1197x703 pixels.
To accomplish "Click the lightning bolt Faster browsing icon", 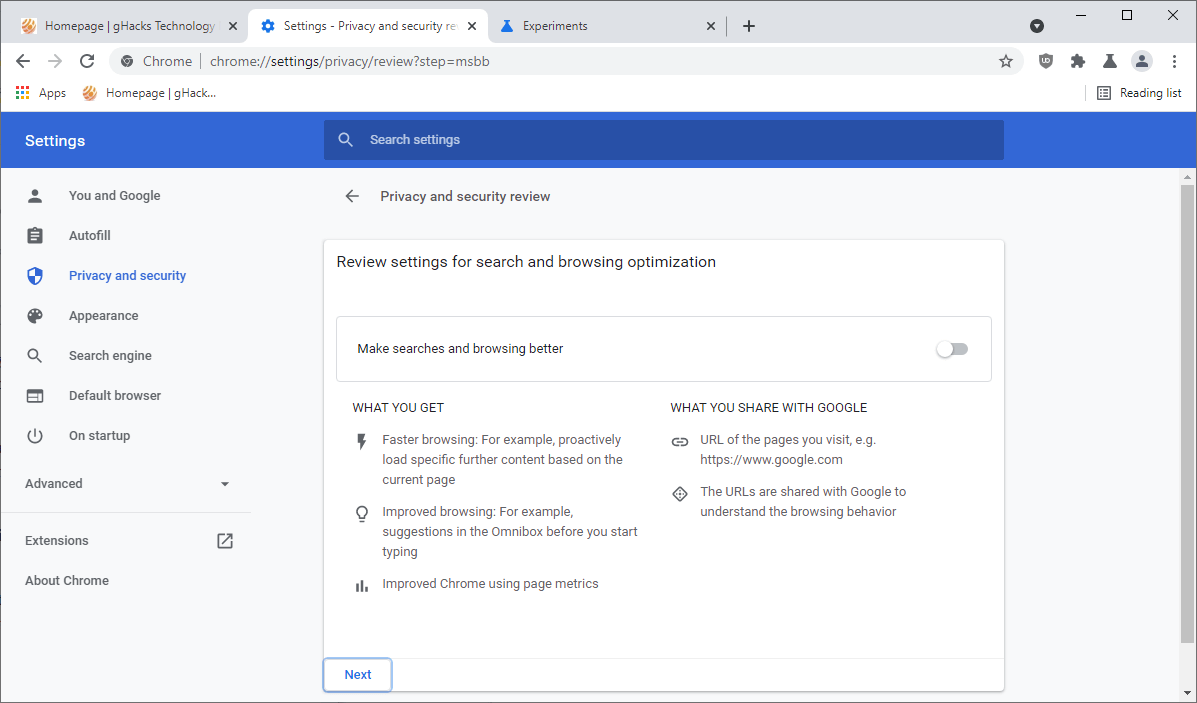I will pos(362,441).
